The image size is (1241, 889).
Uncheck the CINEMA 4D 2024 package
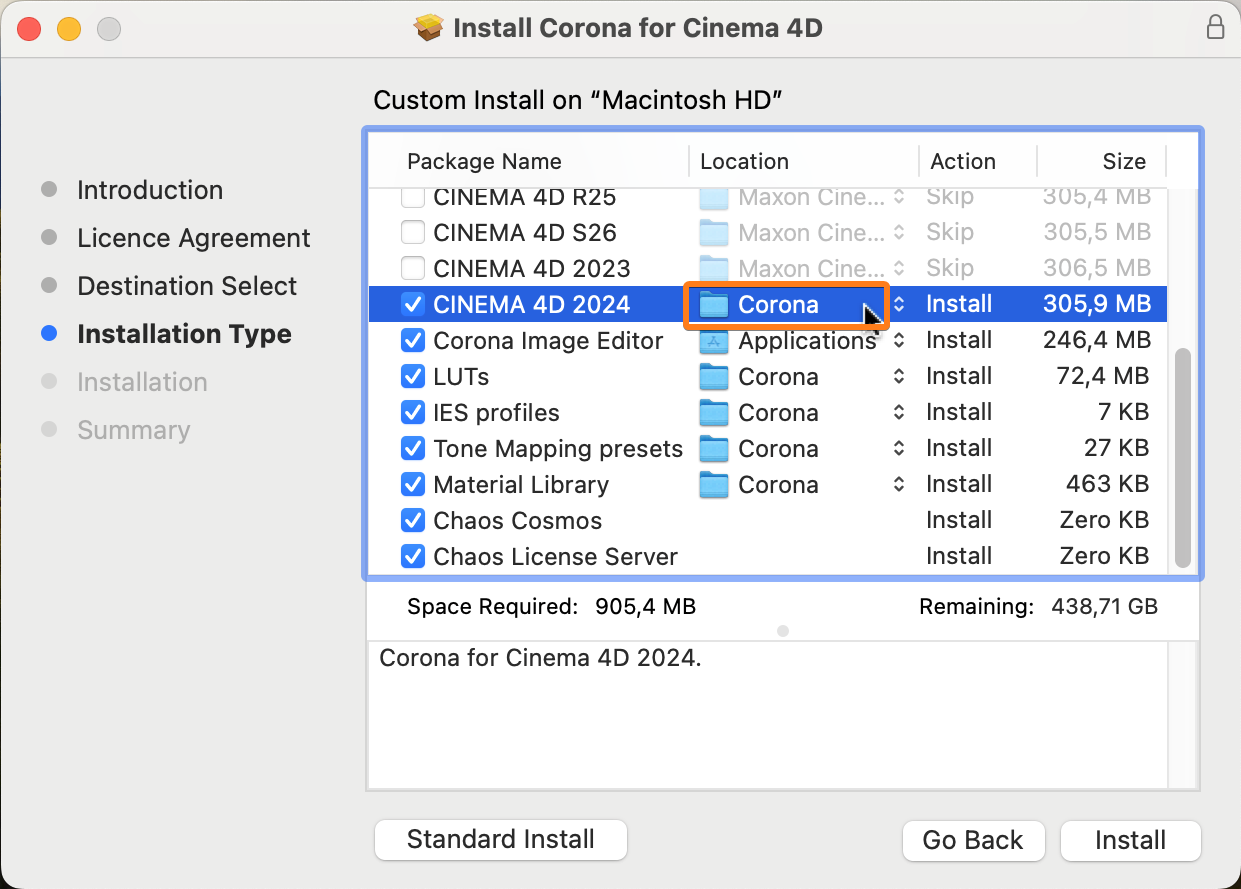coord(412,305)
